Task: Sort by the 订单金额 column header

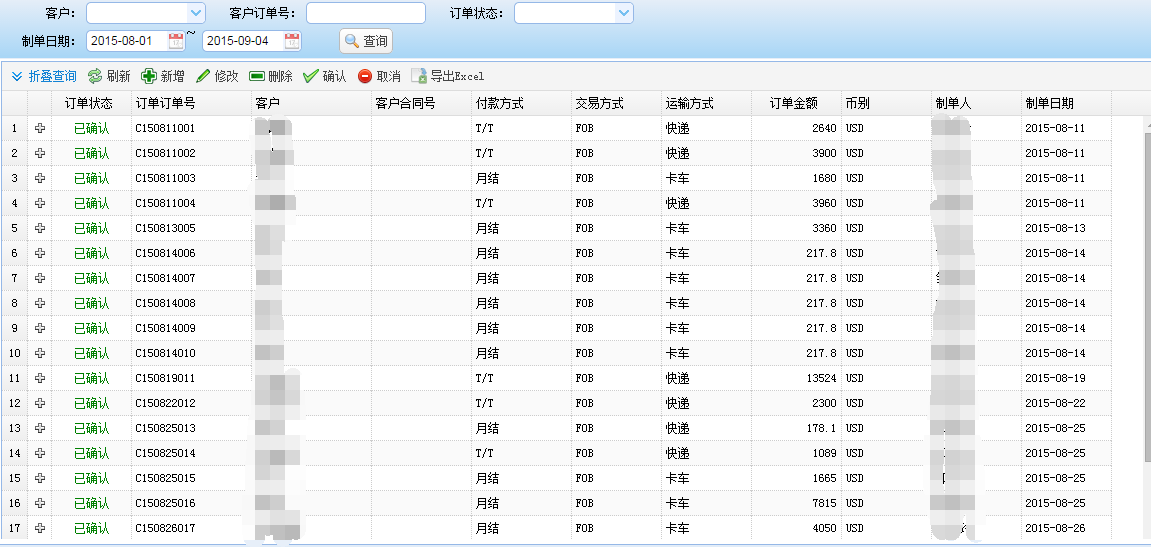Action: click(794, 103)
